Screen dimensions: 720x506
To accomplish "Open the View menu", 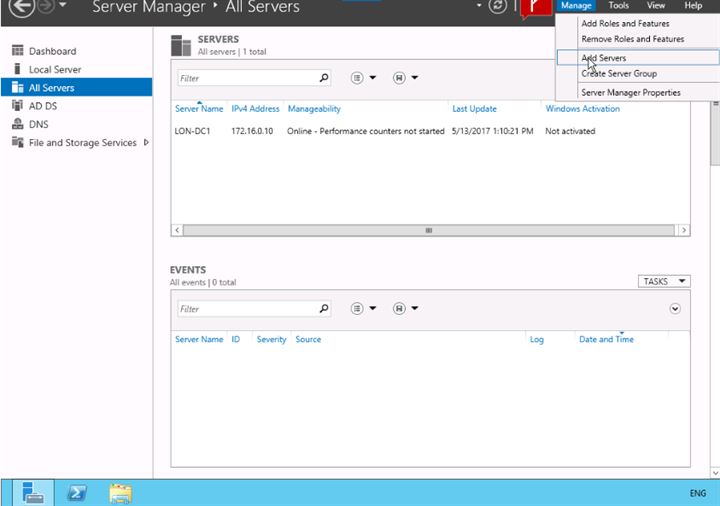I will click(x=656, y=6).
